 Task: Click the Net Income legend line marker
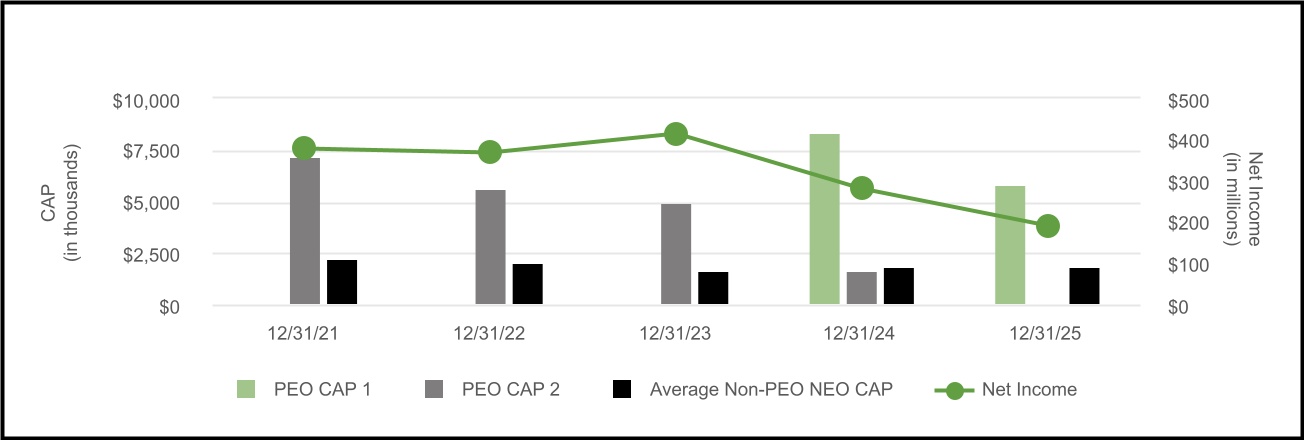(x=956, y=389)
